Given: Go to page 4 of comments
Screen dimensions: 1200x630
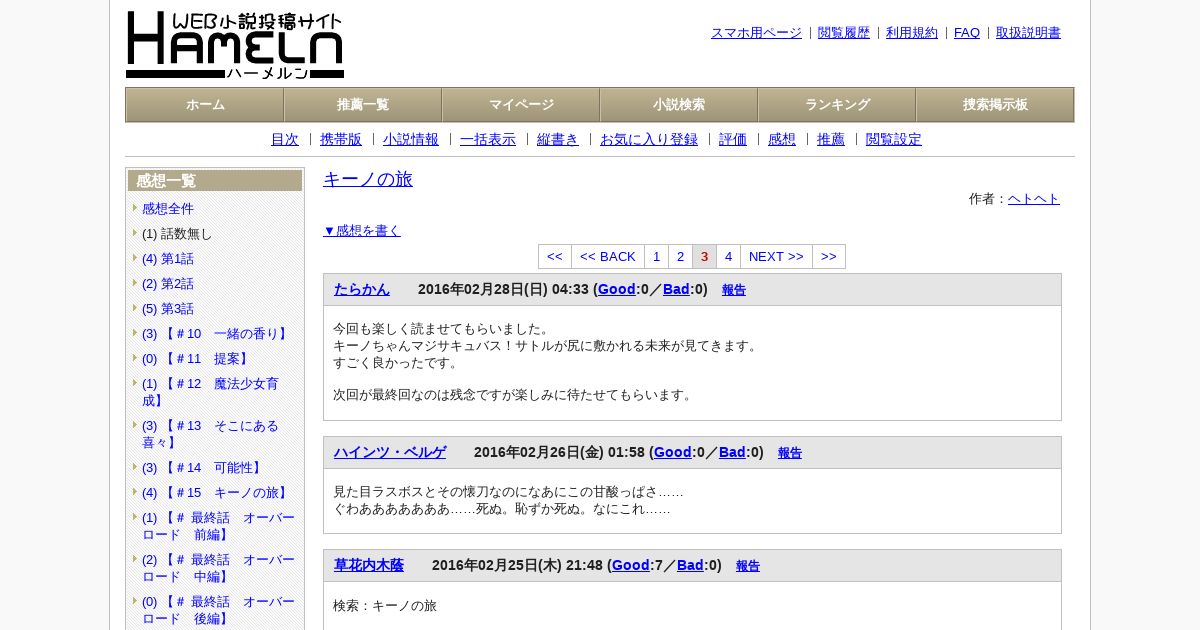Looking at the screenshot, I should pyautogui.click(x=729, y=257).
